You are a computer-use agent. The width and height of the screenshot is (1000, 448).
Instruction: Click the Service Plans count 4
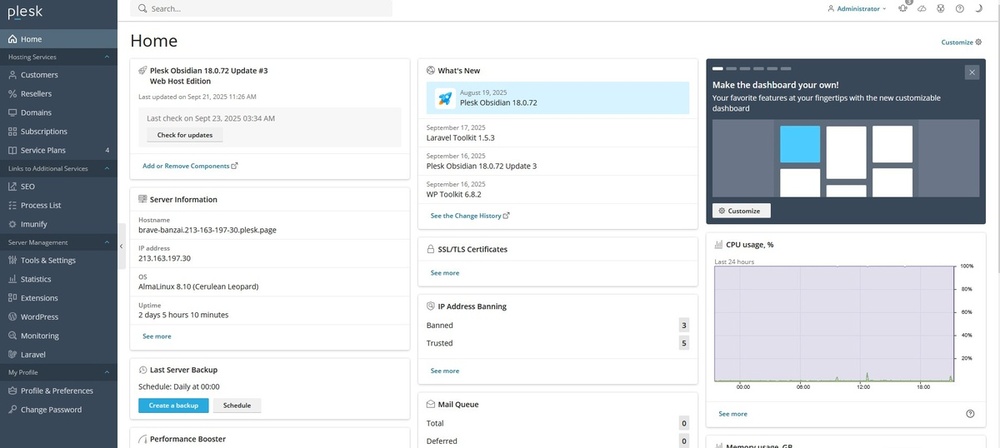point(107,151)
